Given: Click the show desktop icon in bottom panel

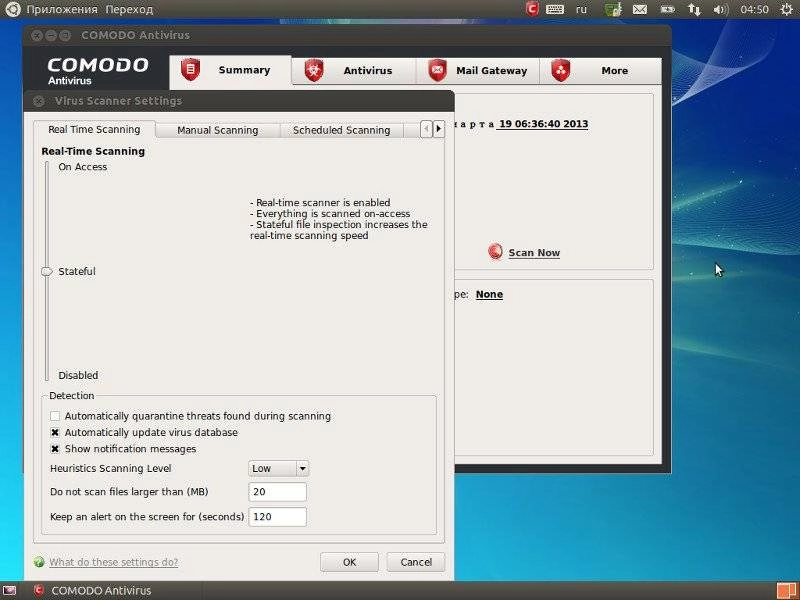Looking at the screenshot, I should point(9,591).
